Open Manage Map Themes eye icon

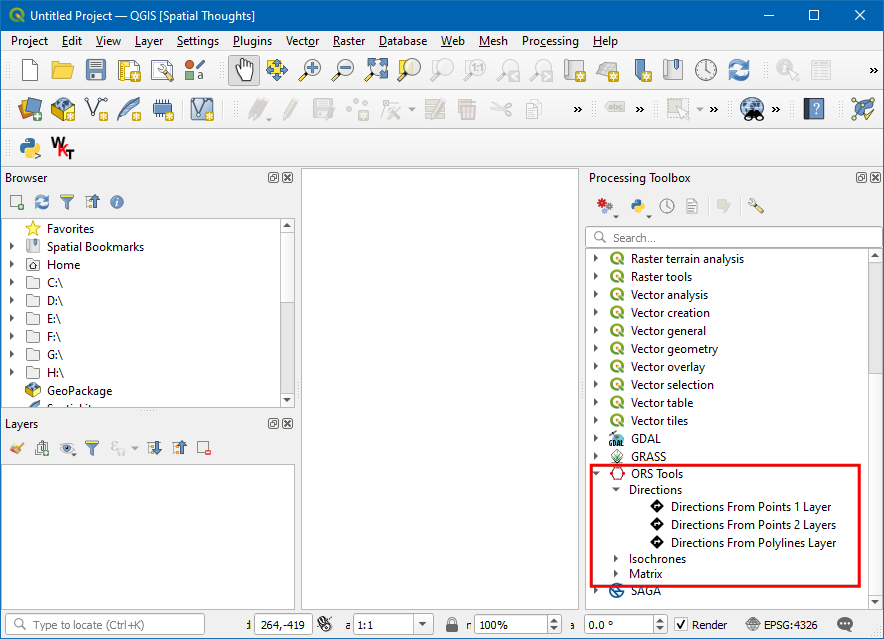point(67,448)
